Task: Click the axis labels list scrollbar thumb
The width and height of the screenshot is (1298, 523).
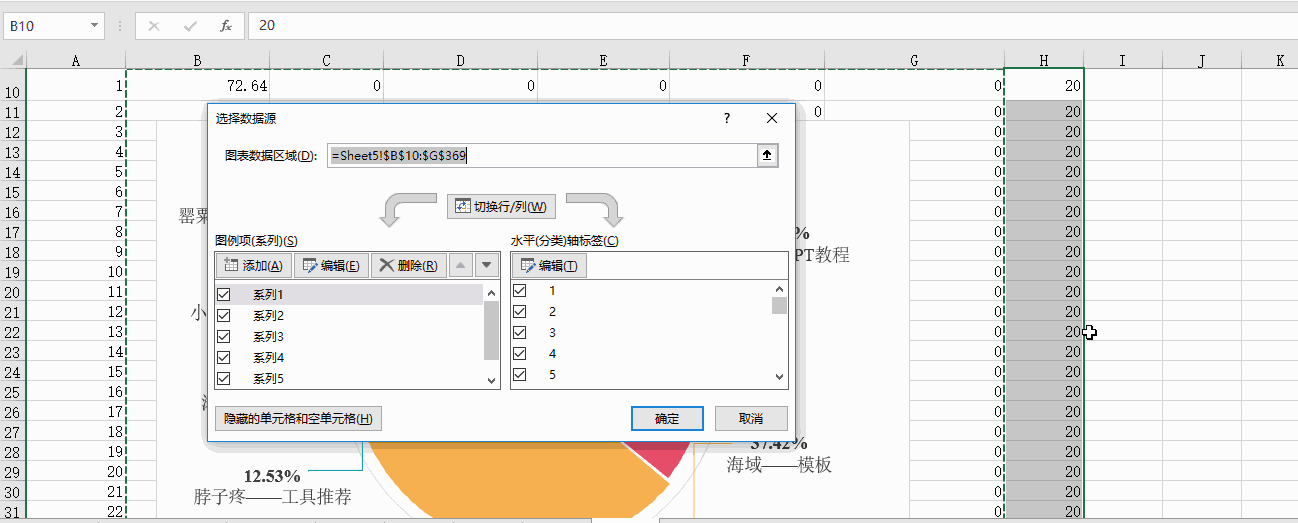Action: (779, 306)
